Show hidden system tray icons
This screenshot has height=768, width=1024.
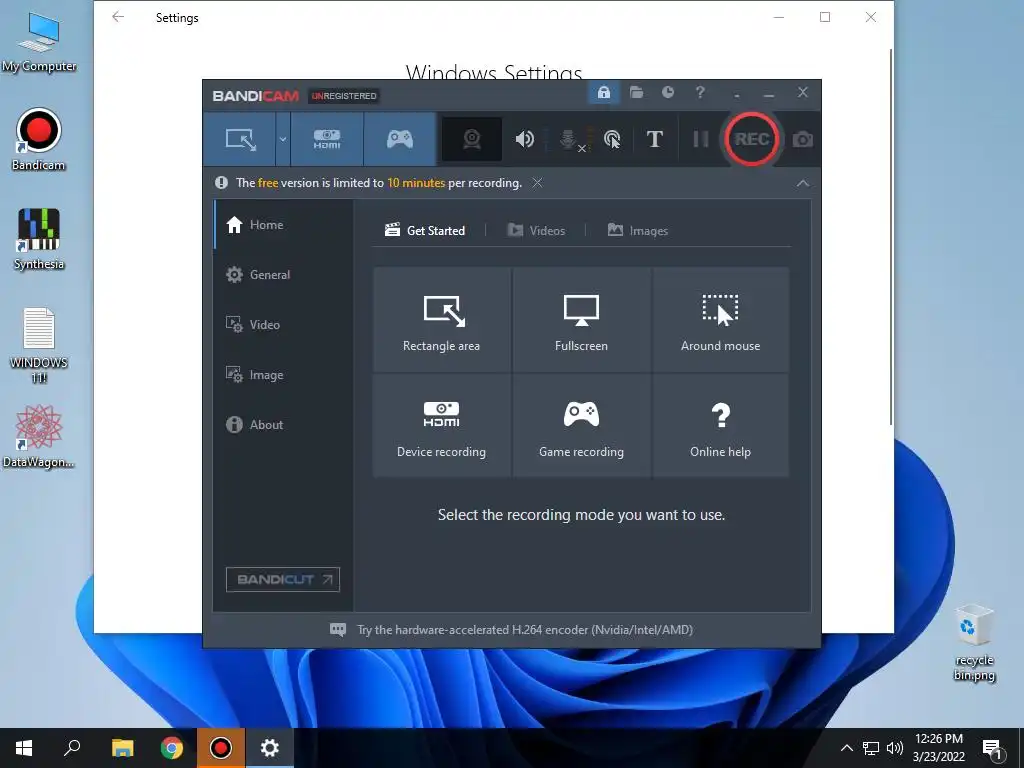pyautogui.click(x=846, y=748)
